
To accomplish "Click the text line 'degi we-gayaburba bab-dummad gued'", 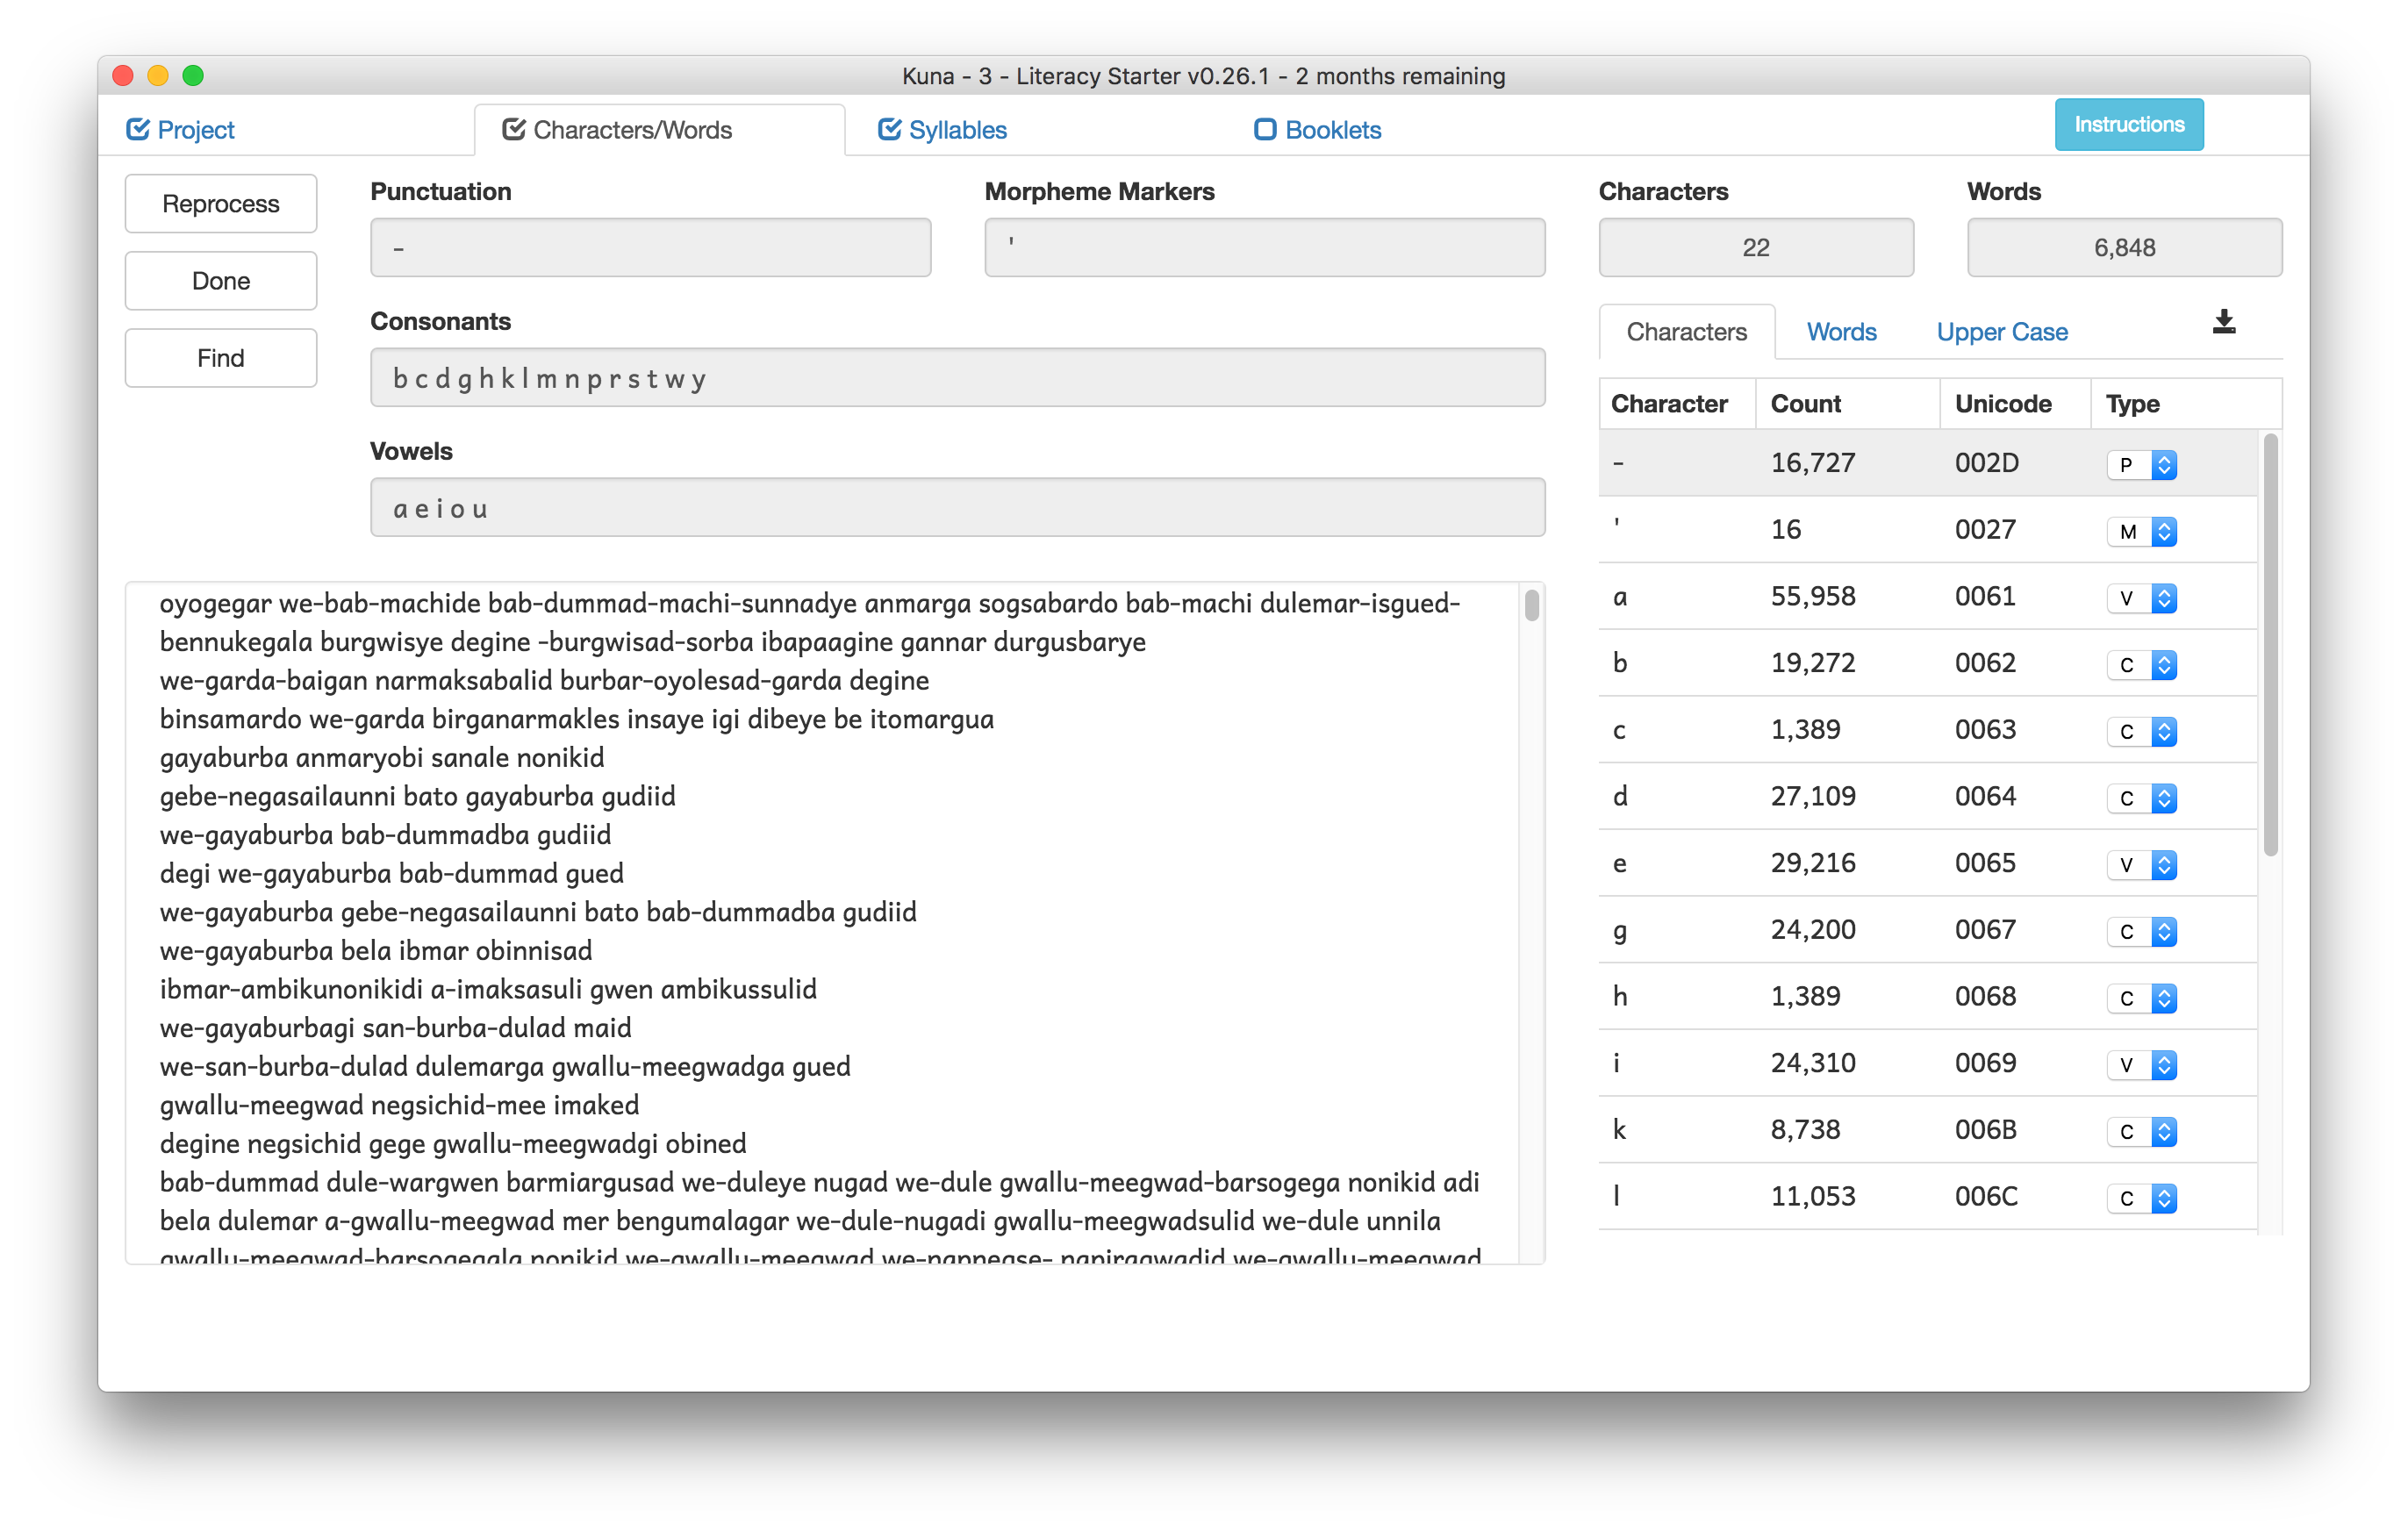I will coord(391,874).
